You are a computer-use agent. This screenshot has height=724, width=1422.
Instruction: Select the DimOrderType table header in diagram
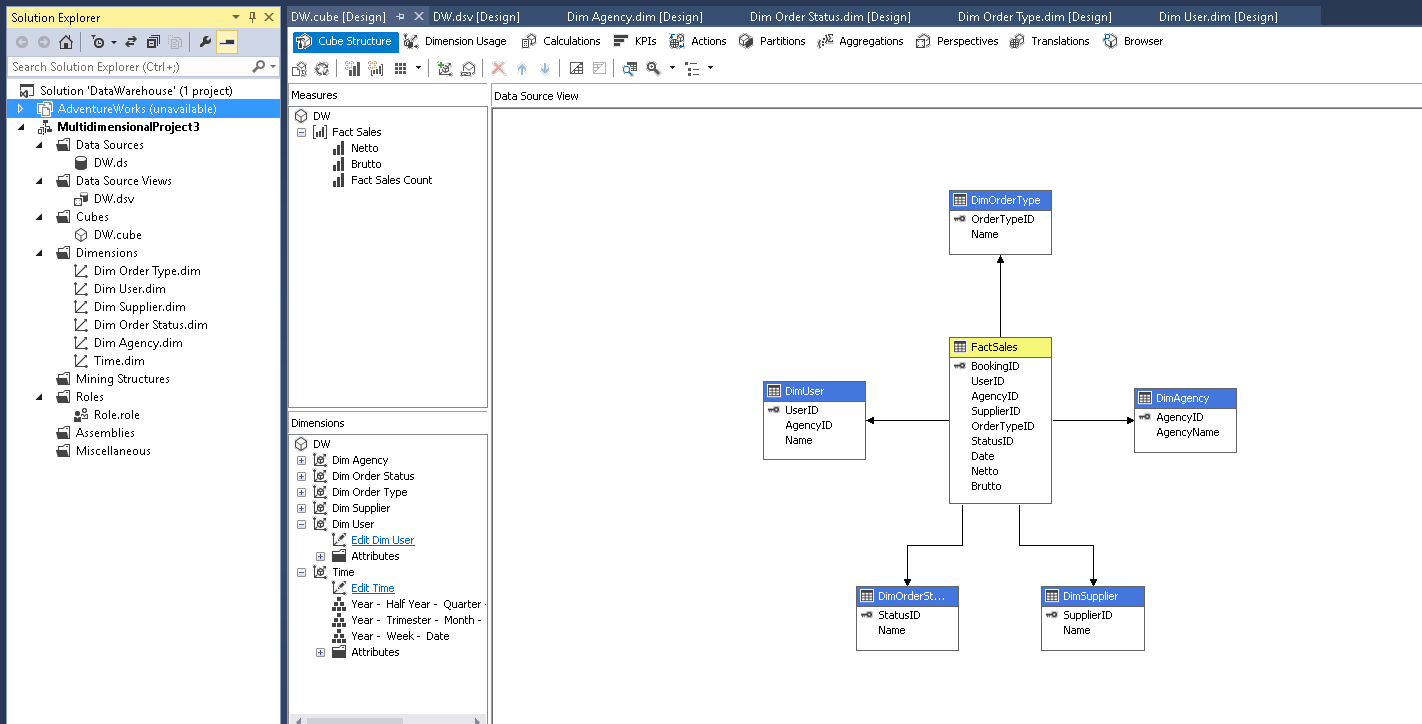pyautogui.click(x=1000, y=200)
